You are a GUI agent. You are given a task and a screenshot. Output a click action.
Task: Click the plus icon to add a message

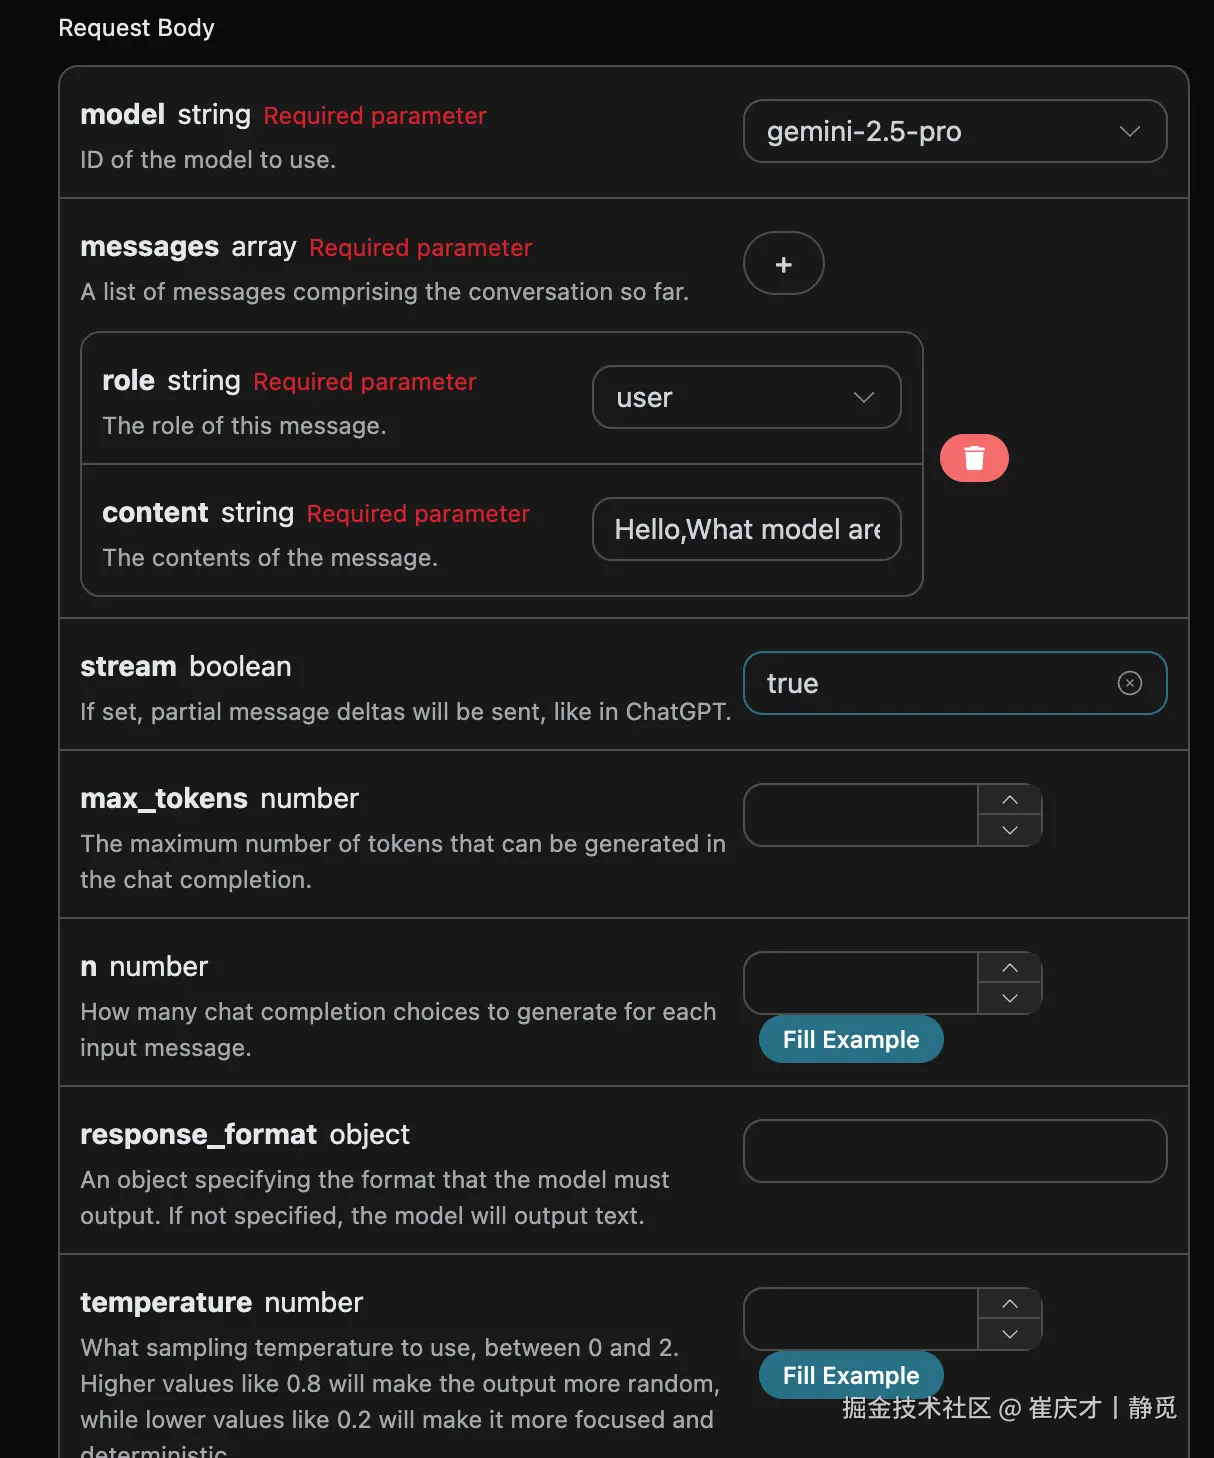[x=783, y=264]
